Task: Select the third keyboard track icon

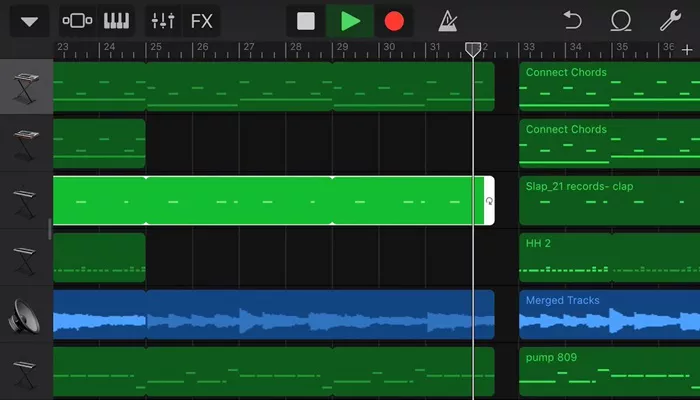Action: tap(25, 202)
